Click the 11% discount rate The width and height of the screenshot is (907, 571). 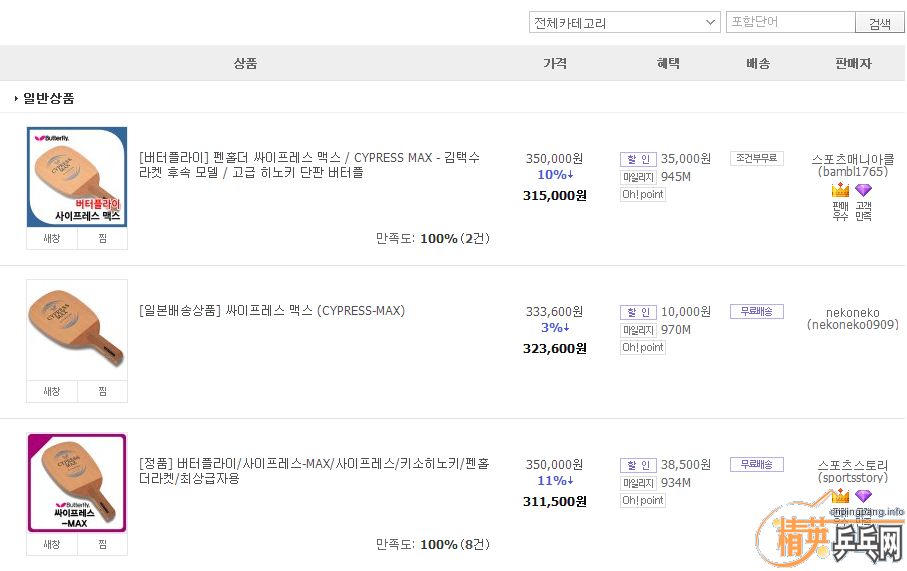point(555,481)
